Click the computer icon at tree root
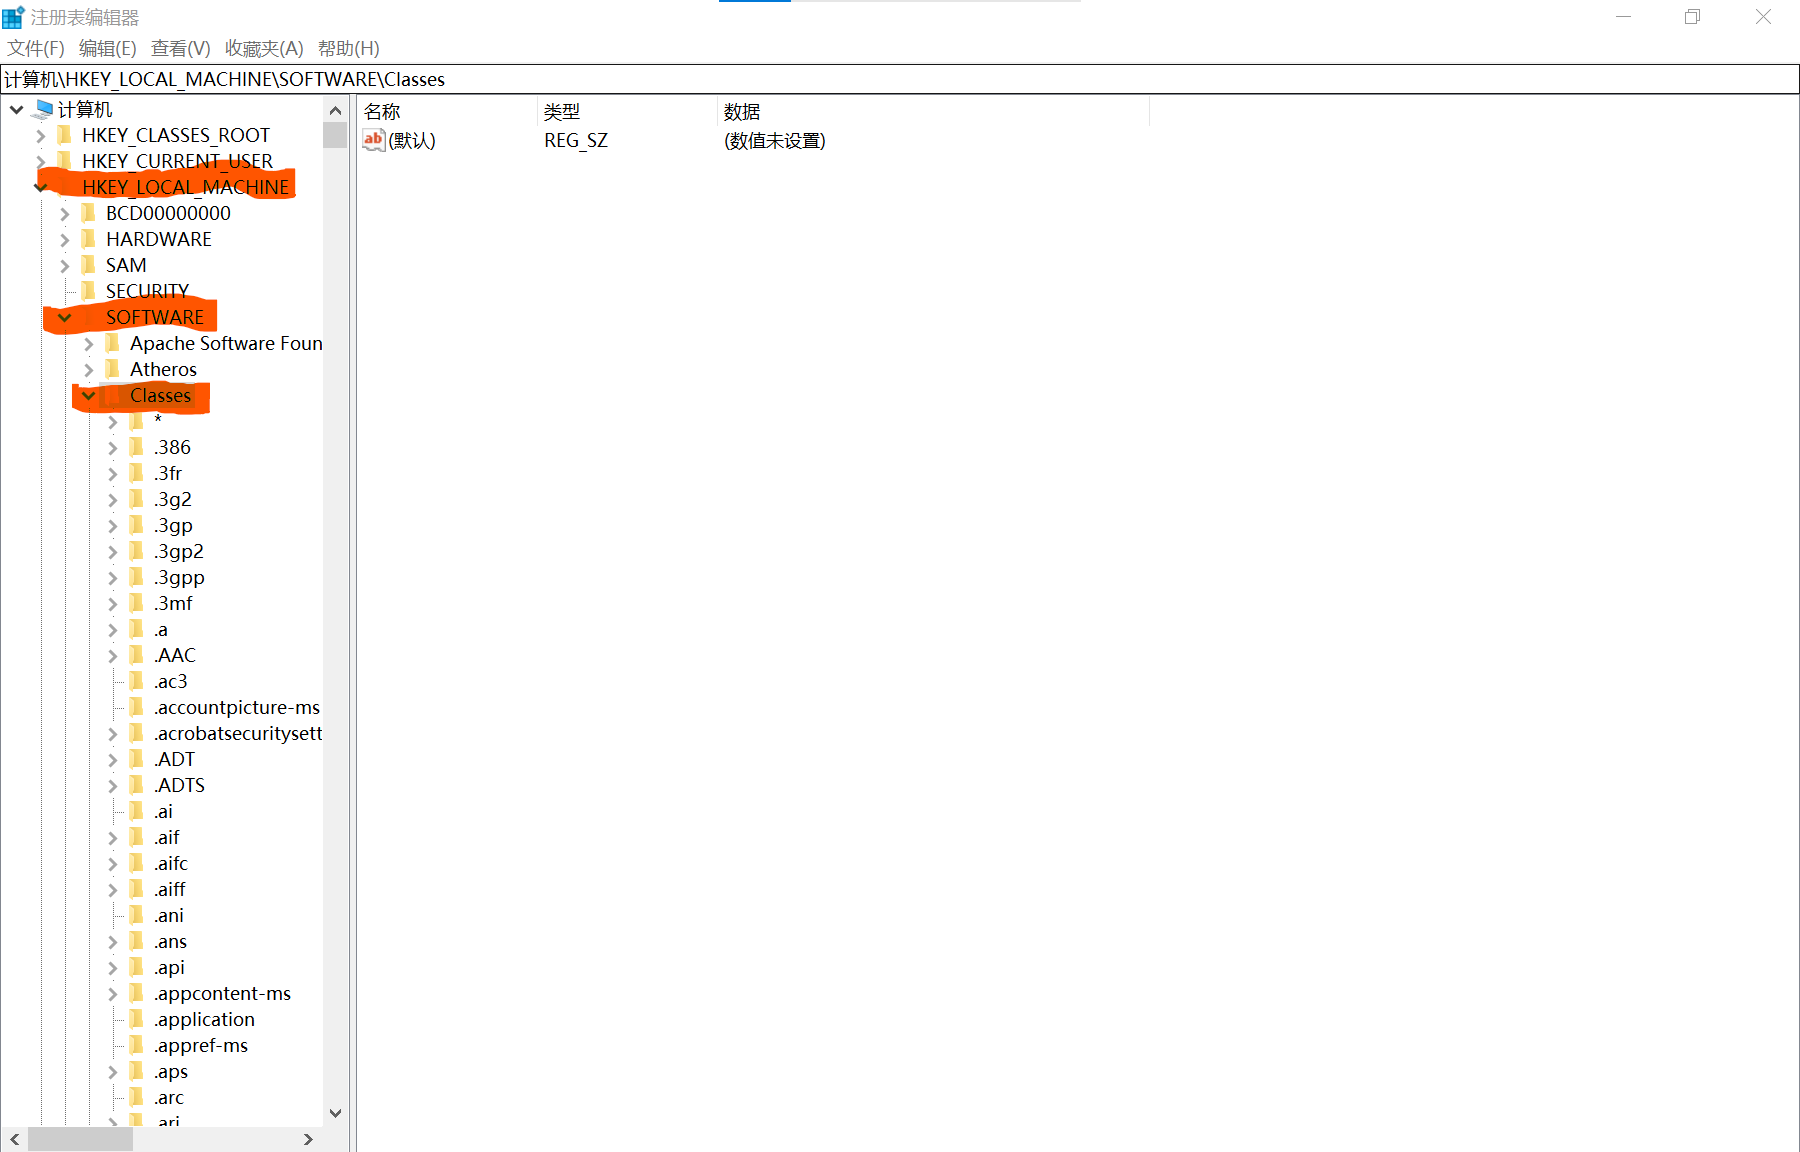This screenshot has height=1152, width=1800. click(43, 109)
